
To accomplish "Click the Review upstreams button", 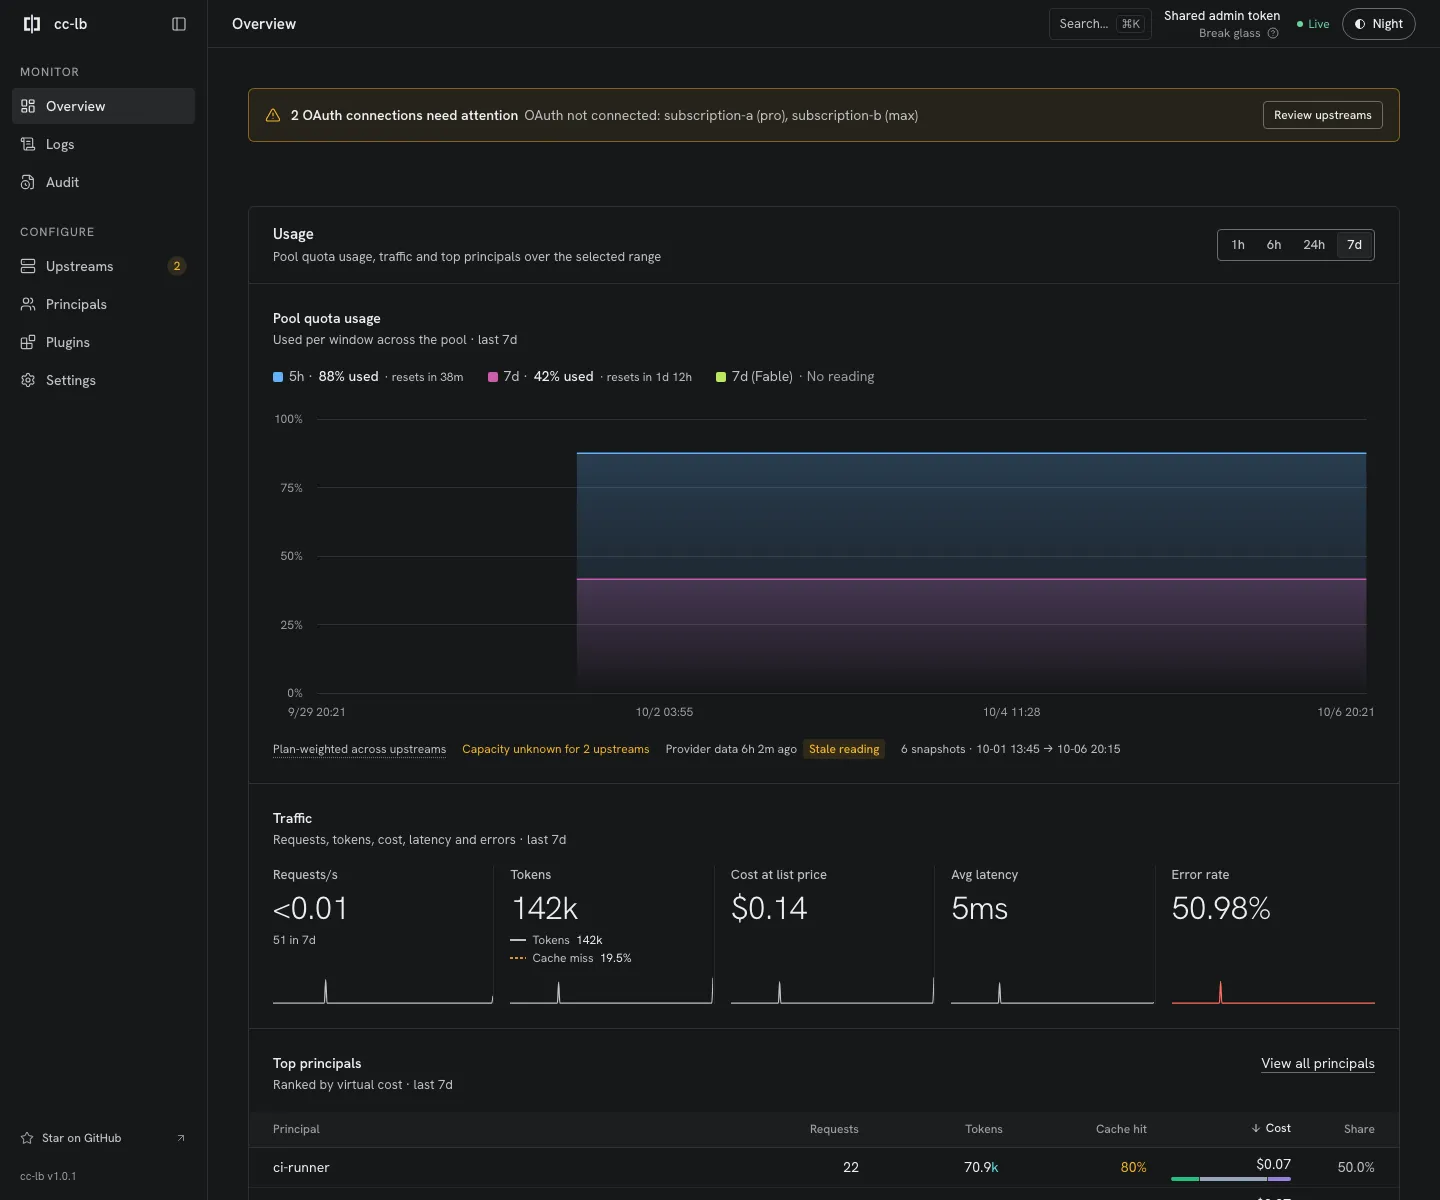I will 1323,115.
